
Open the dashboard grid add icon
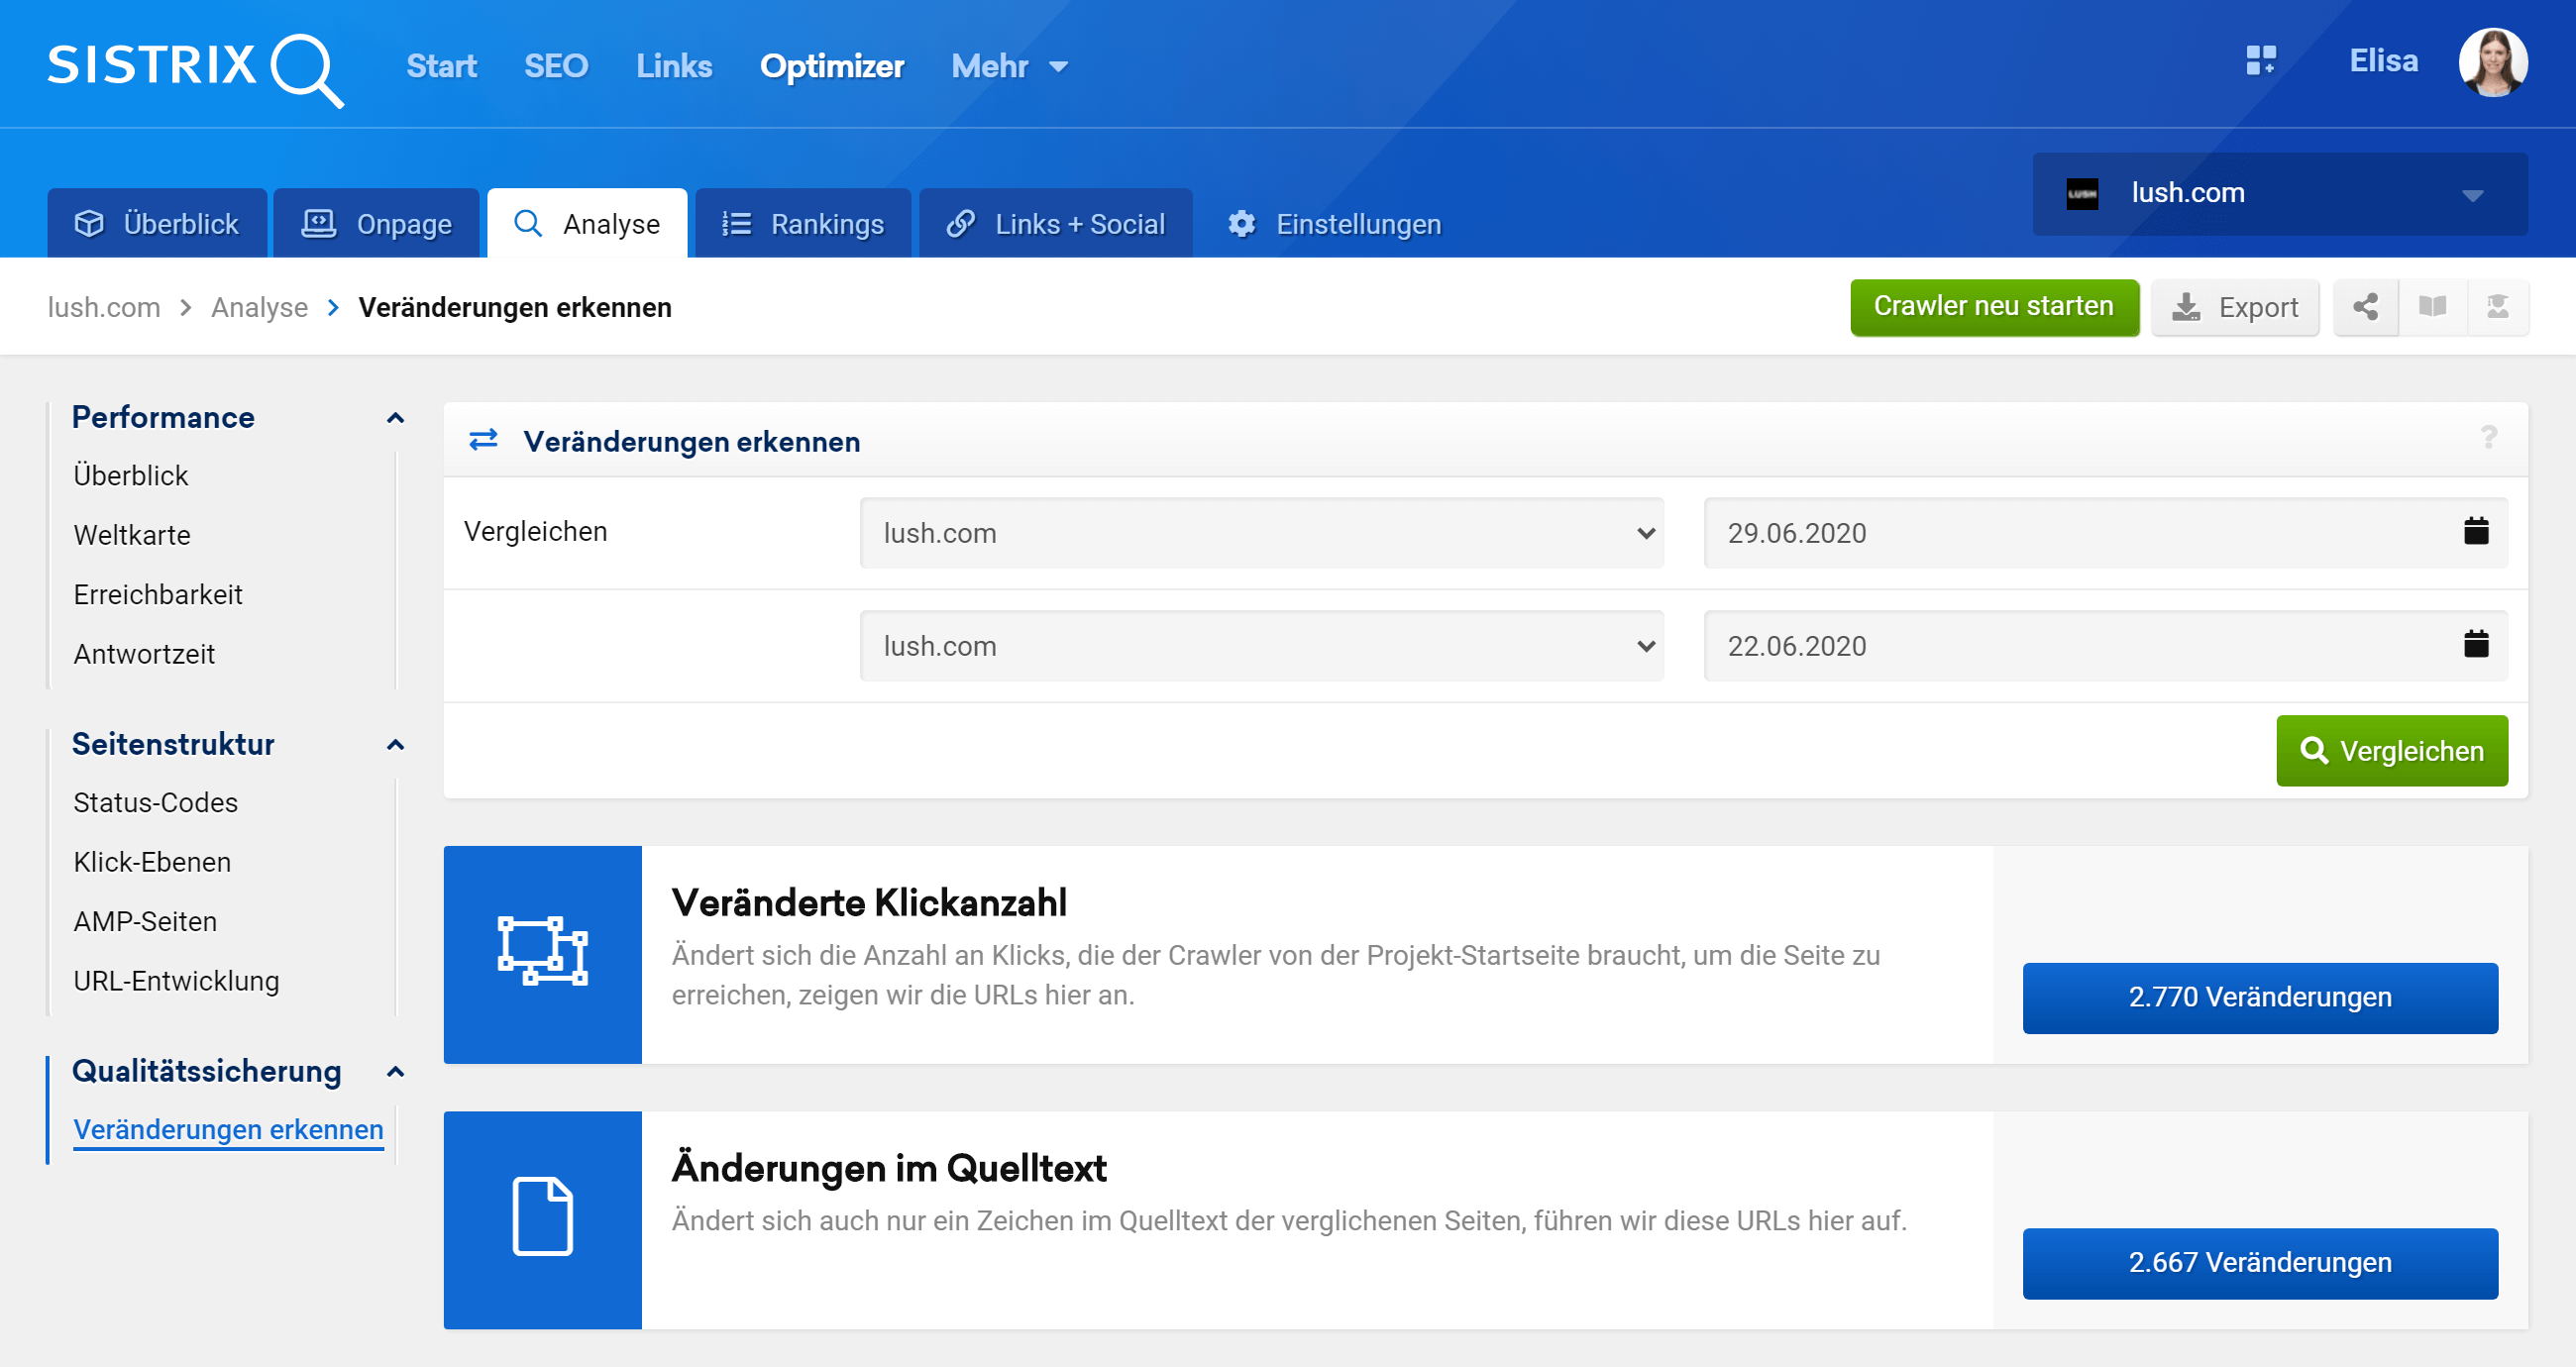2260,61
